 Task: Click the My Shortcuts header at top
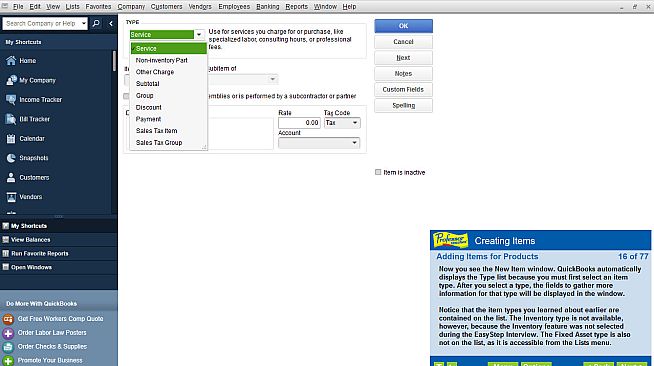click(23, 42)
